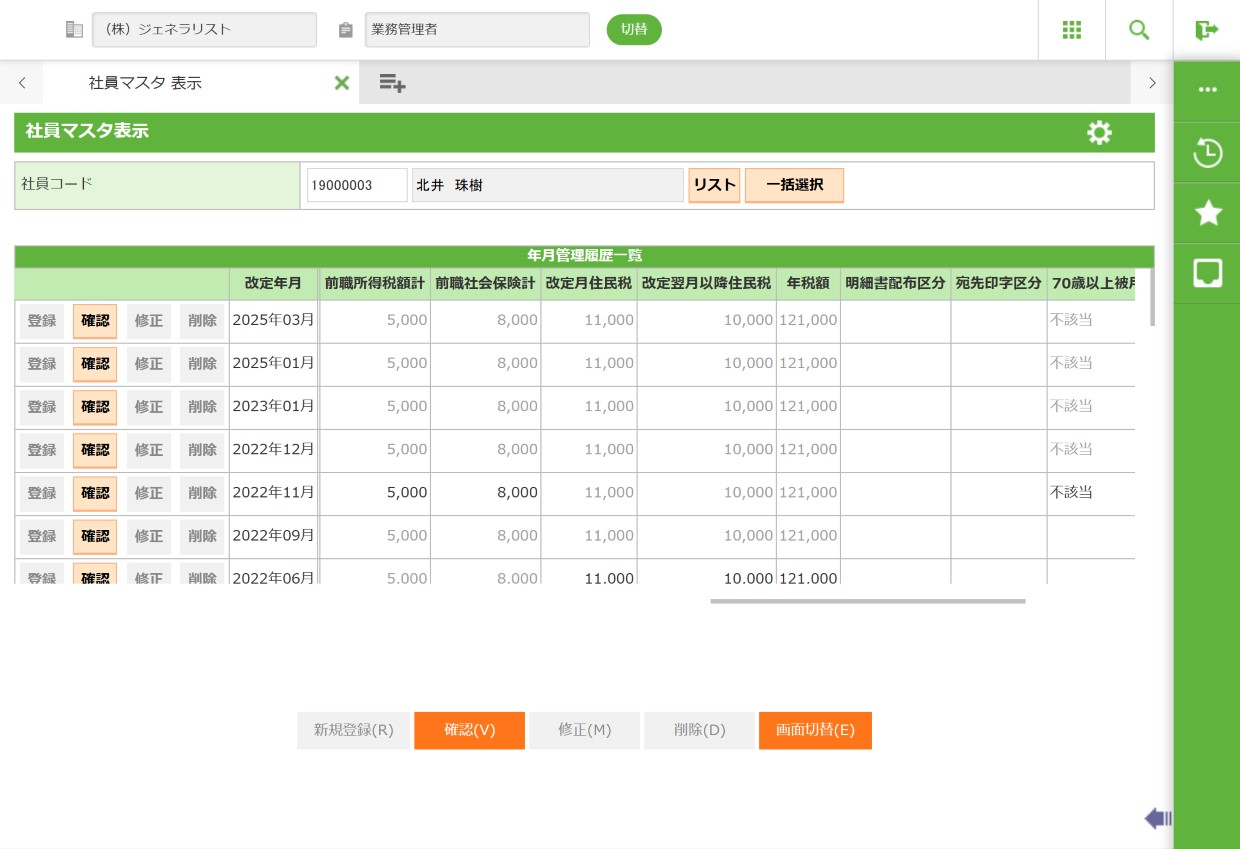Select the 社員マスタ 表示 tab
Viewport: 1240px width, 849px height.
click(146, 83)
